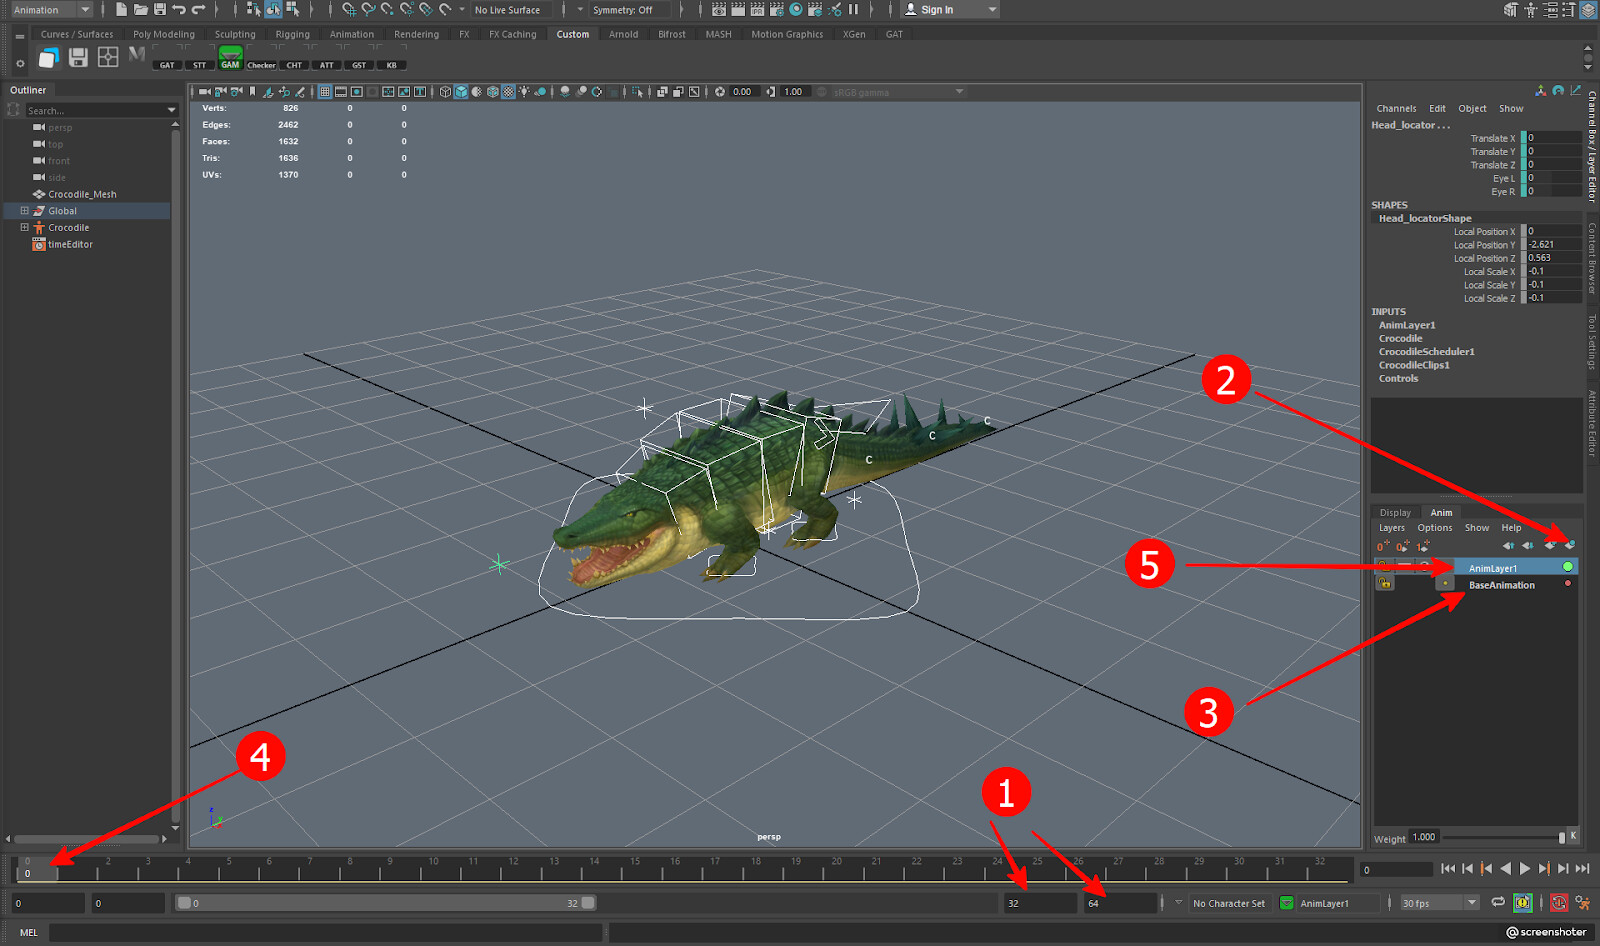Switch to the Display layer tab
This screenshot has width=1600, height=946.
point(1395,513)
